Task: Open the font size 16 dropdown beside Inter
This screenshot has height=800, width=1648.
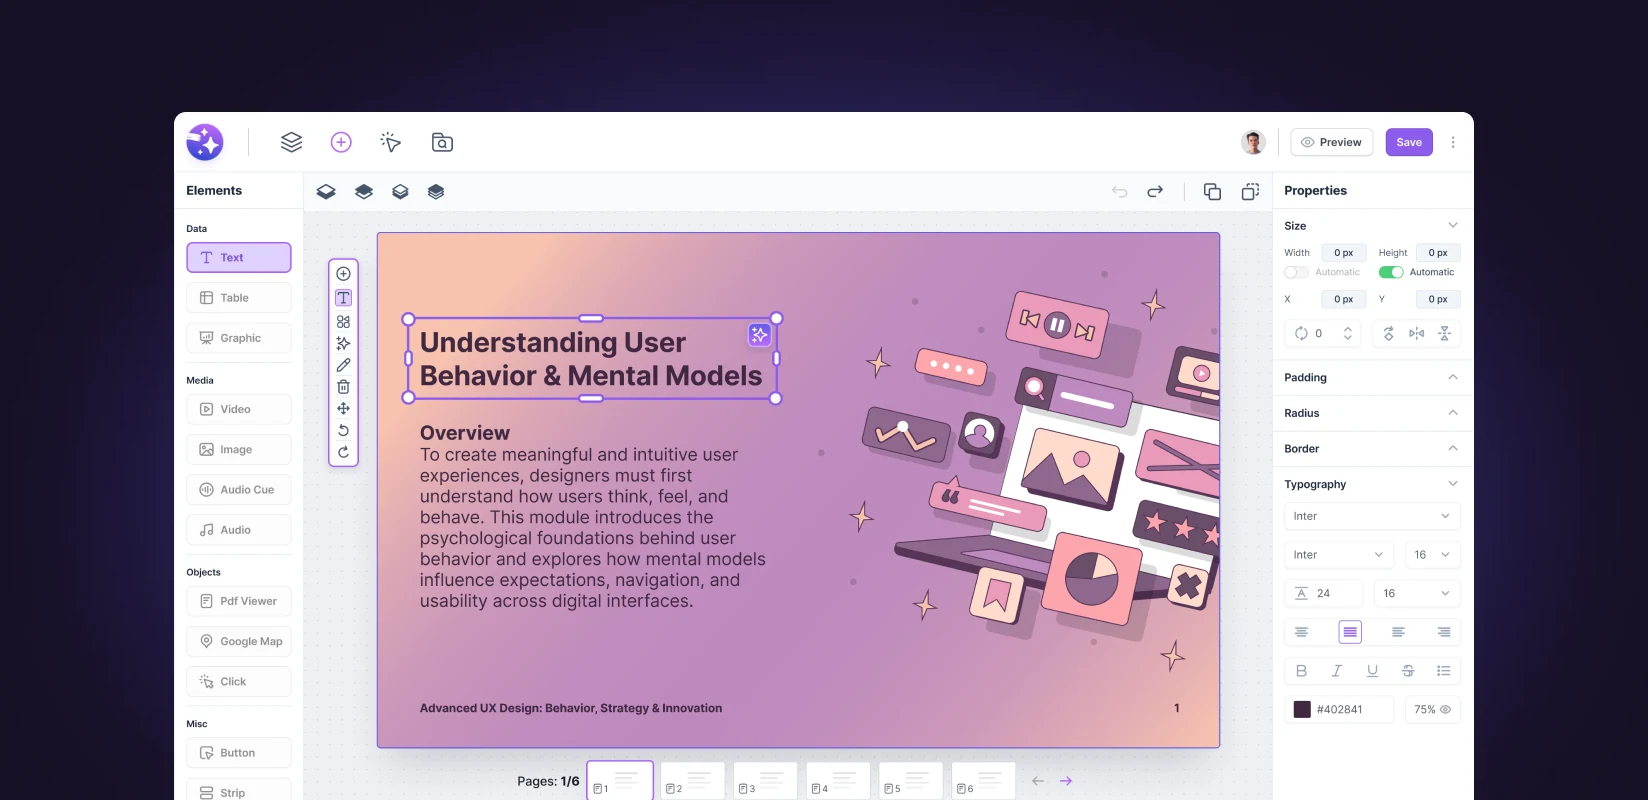Action: coord(1432,555)
